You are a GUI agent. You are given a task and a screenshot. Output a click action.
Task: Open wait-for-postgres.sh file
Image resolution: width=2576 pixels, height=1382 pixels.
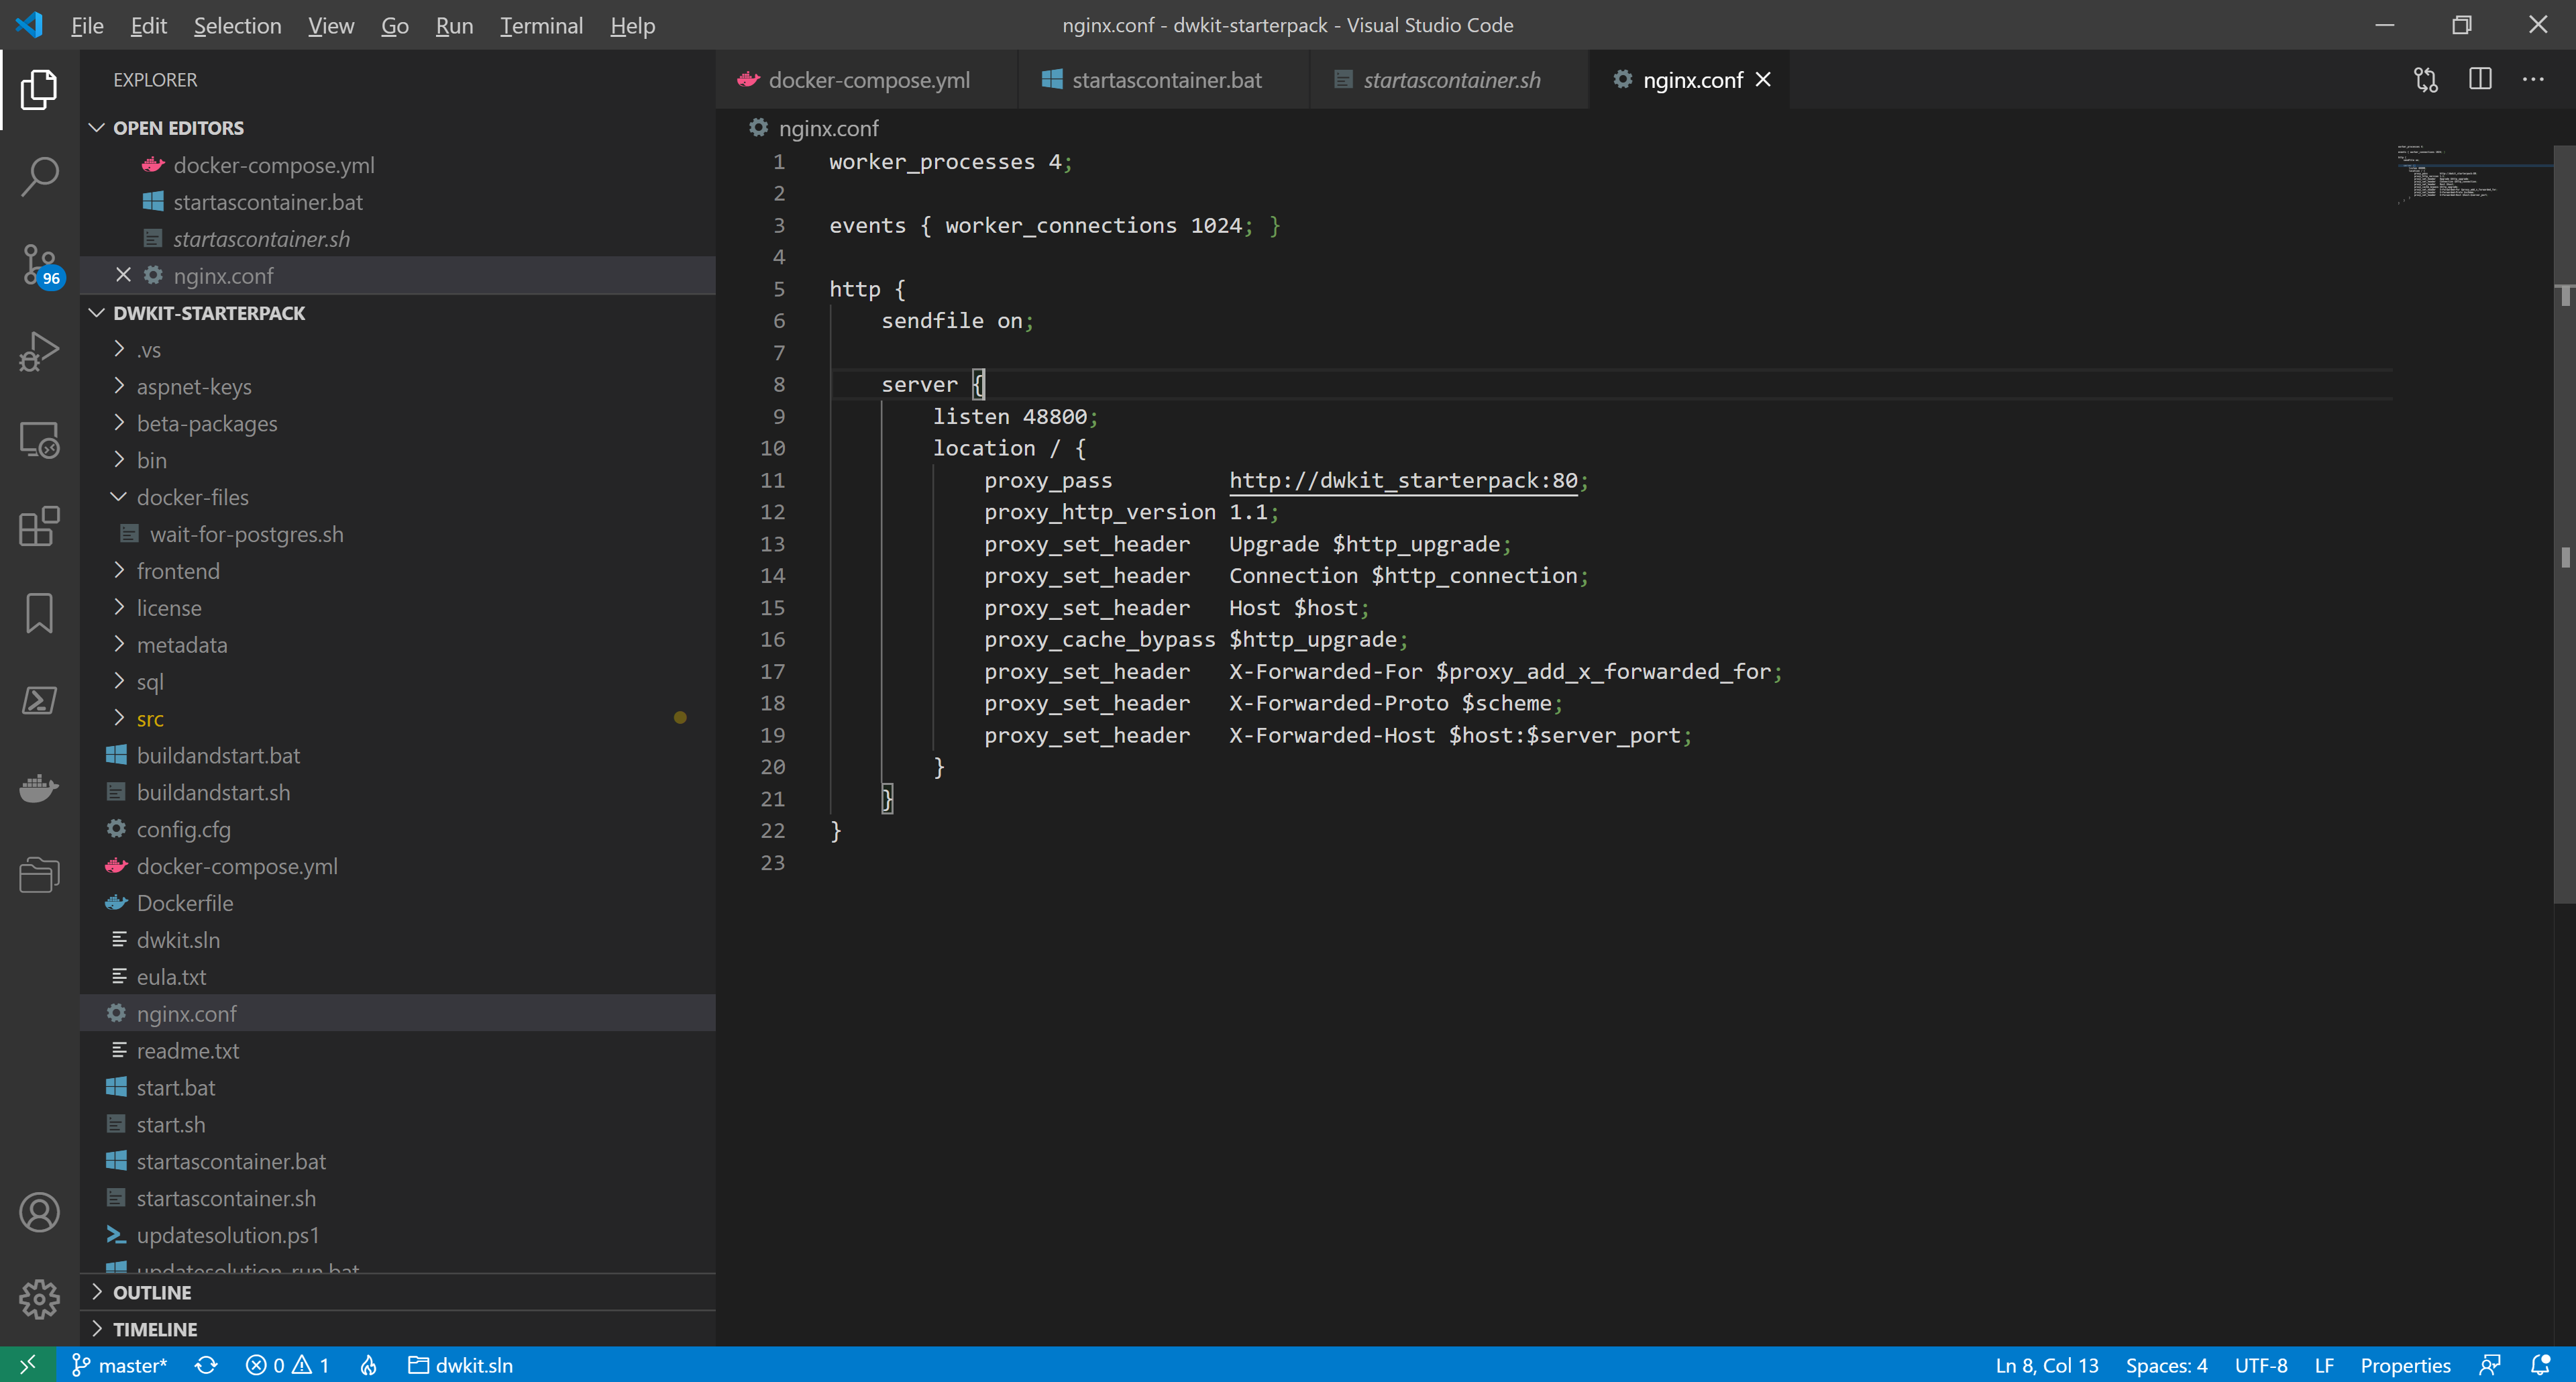click(x=398, y=534)
